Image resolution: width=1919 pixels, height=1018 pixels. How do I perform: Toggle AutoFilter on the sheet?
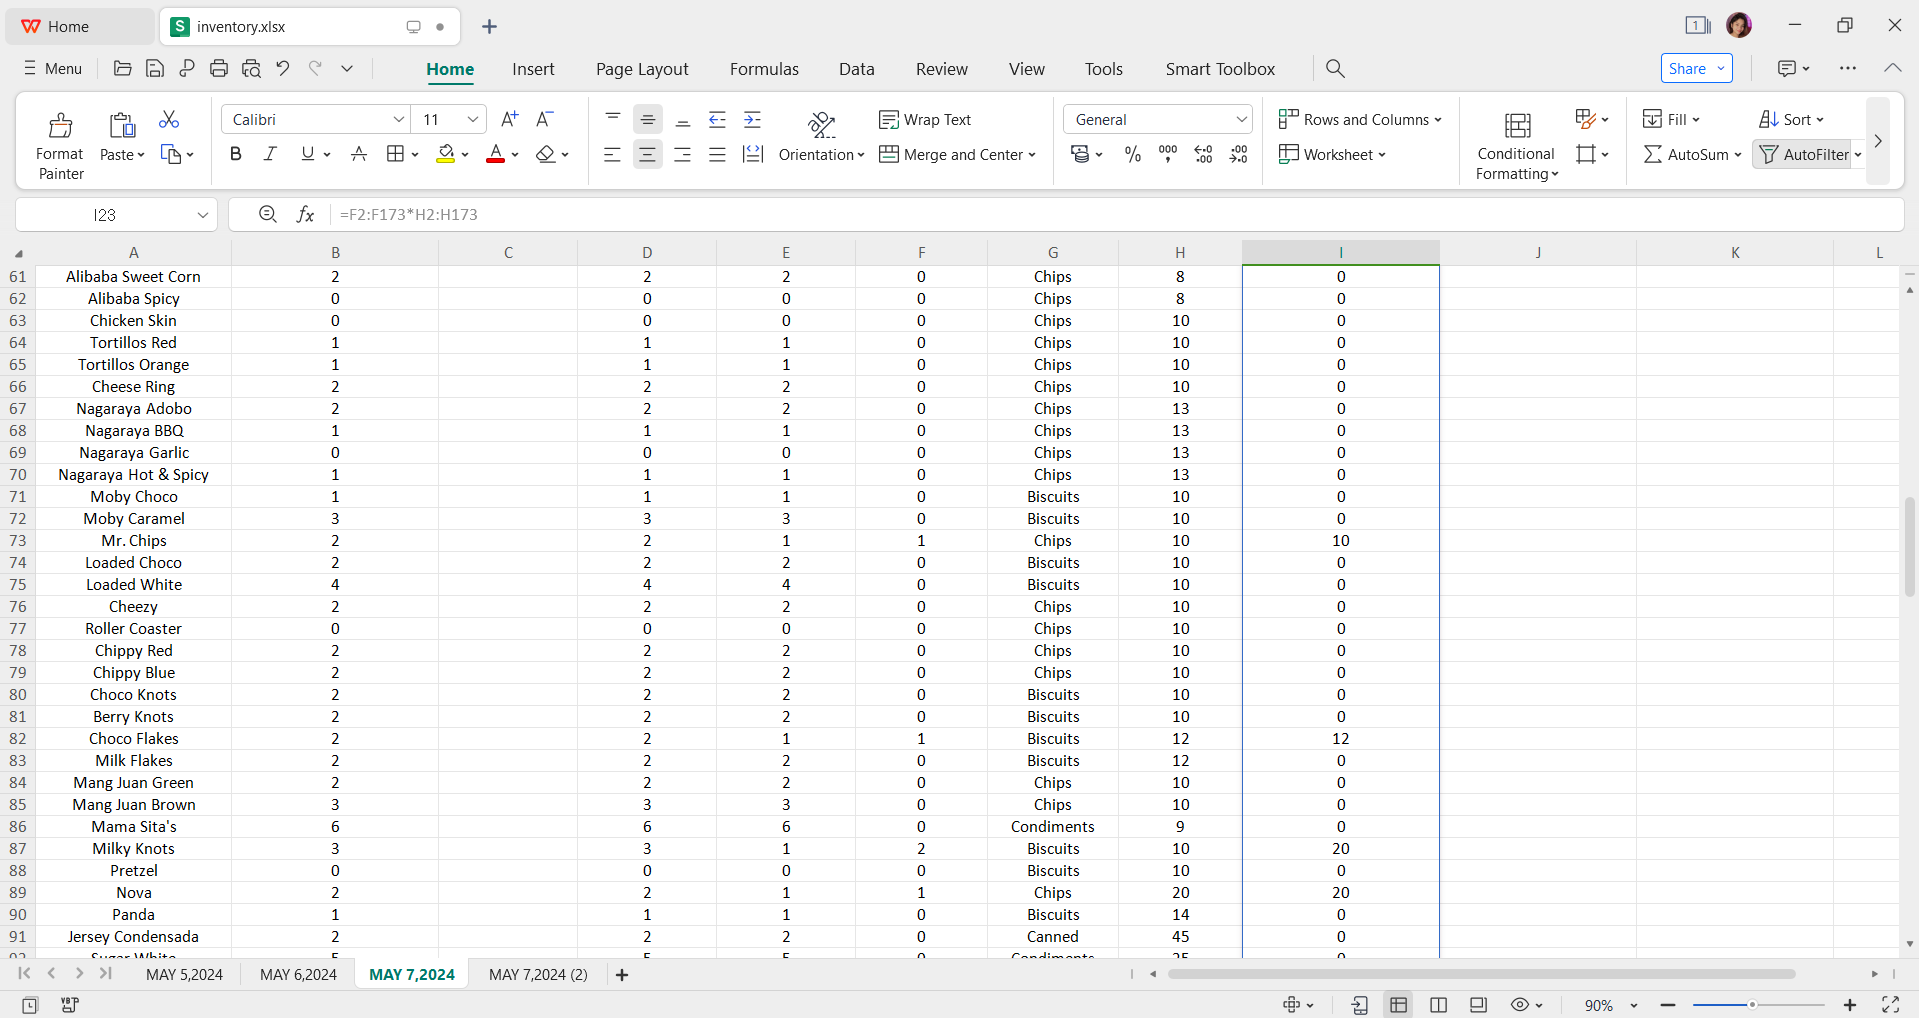click(1805, 154)
